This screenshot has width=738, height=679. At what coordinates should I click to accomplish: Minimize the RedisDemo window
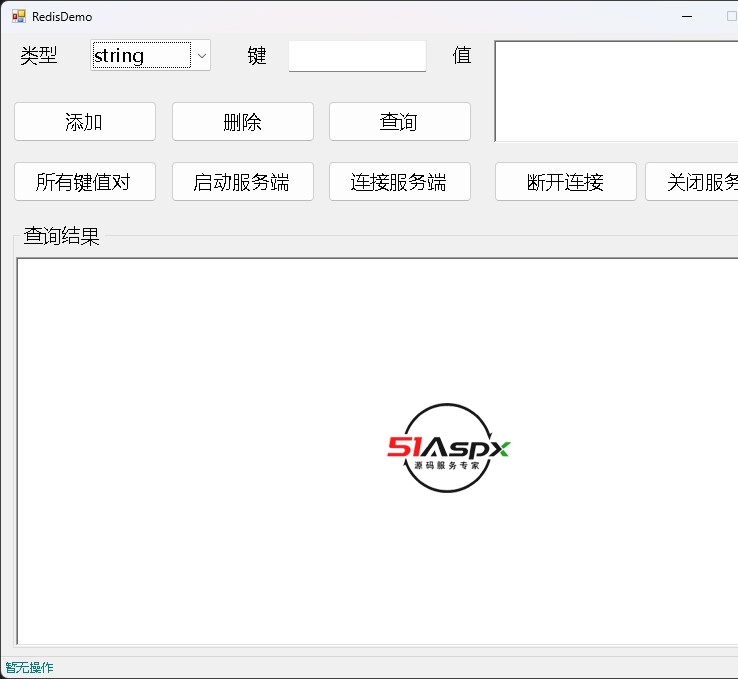(x=687, y=16)
